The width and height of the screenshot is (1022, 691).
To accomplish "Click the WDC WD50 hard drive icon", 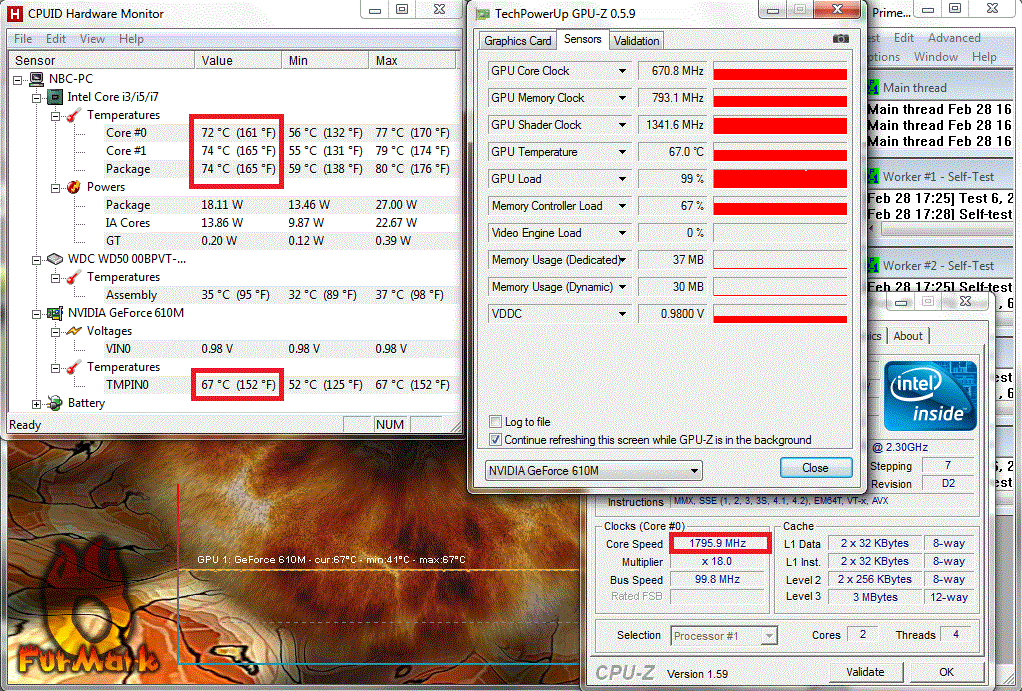I will (55, 259).
